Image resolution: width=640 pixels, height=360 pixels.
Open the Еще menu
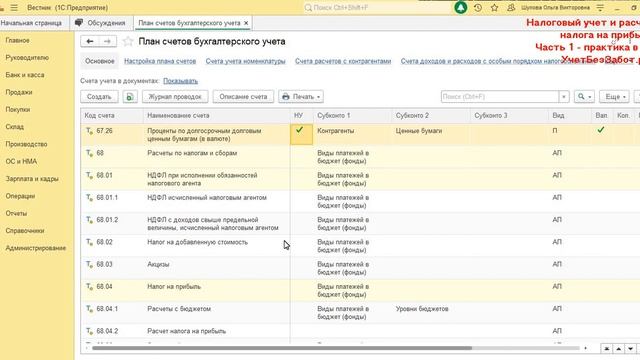pos(614,97)
